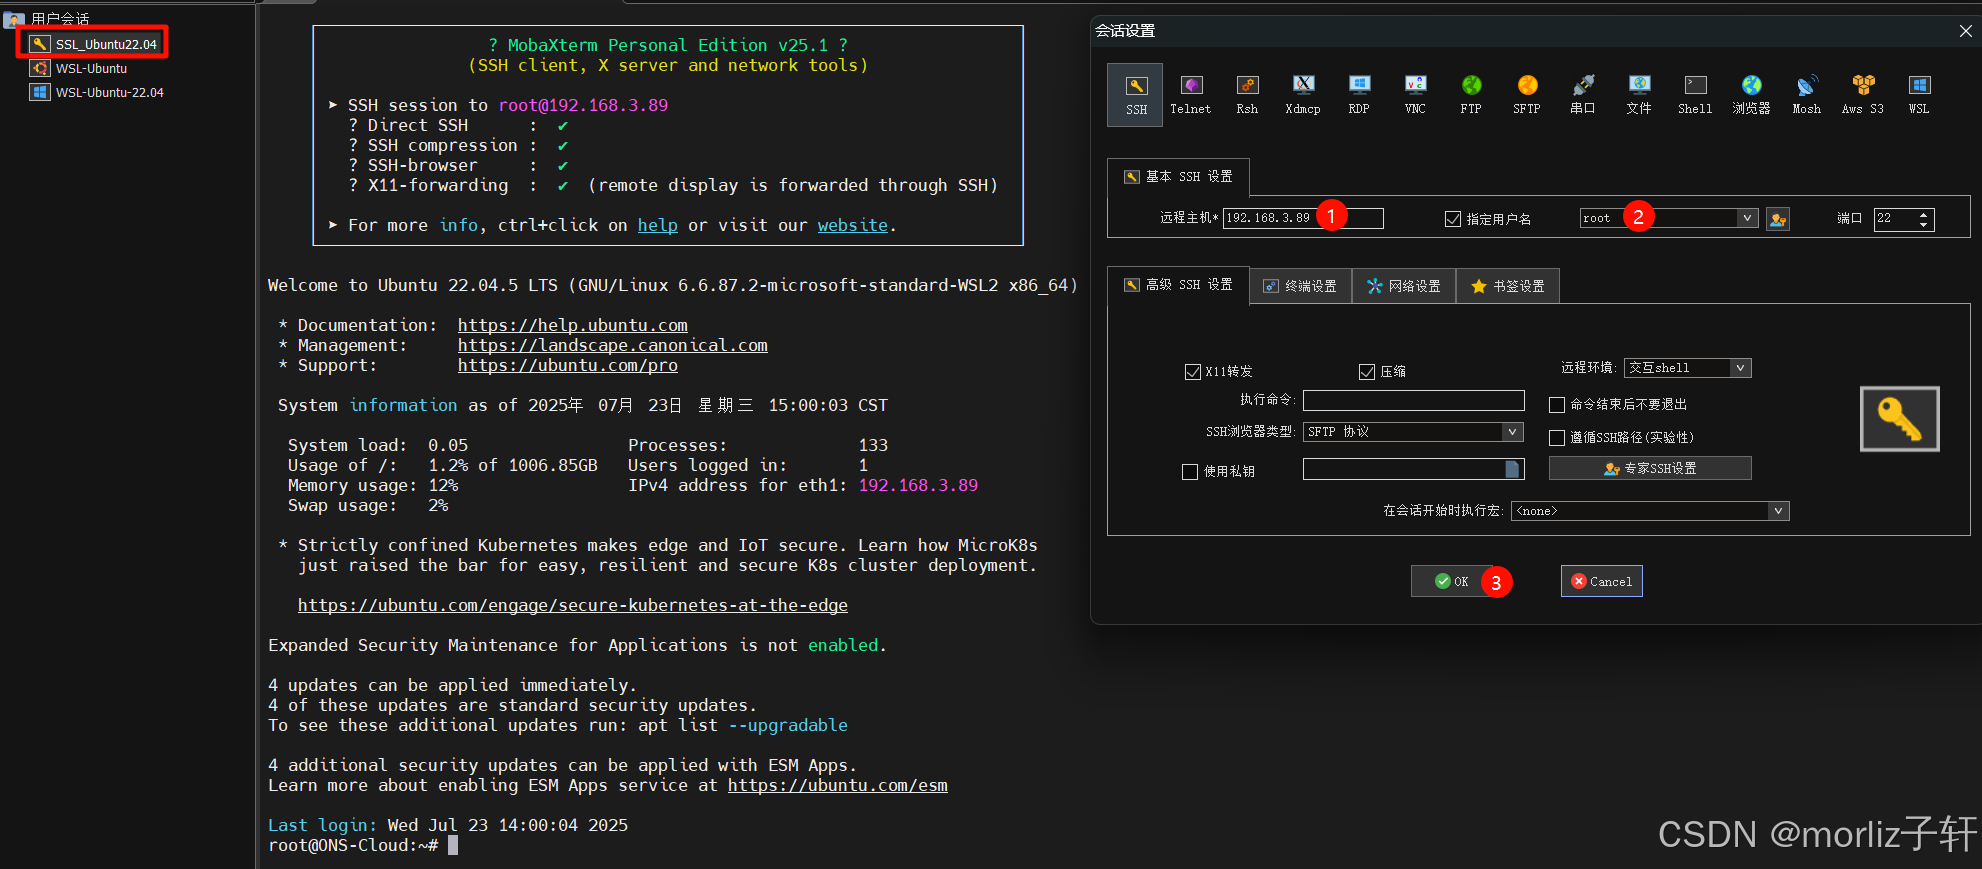Select the VNC session icon
This screenshot has height=869, width=1982.
[x=1415, y=95]
